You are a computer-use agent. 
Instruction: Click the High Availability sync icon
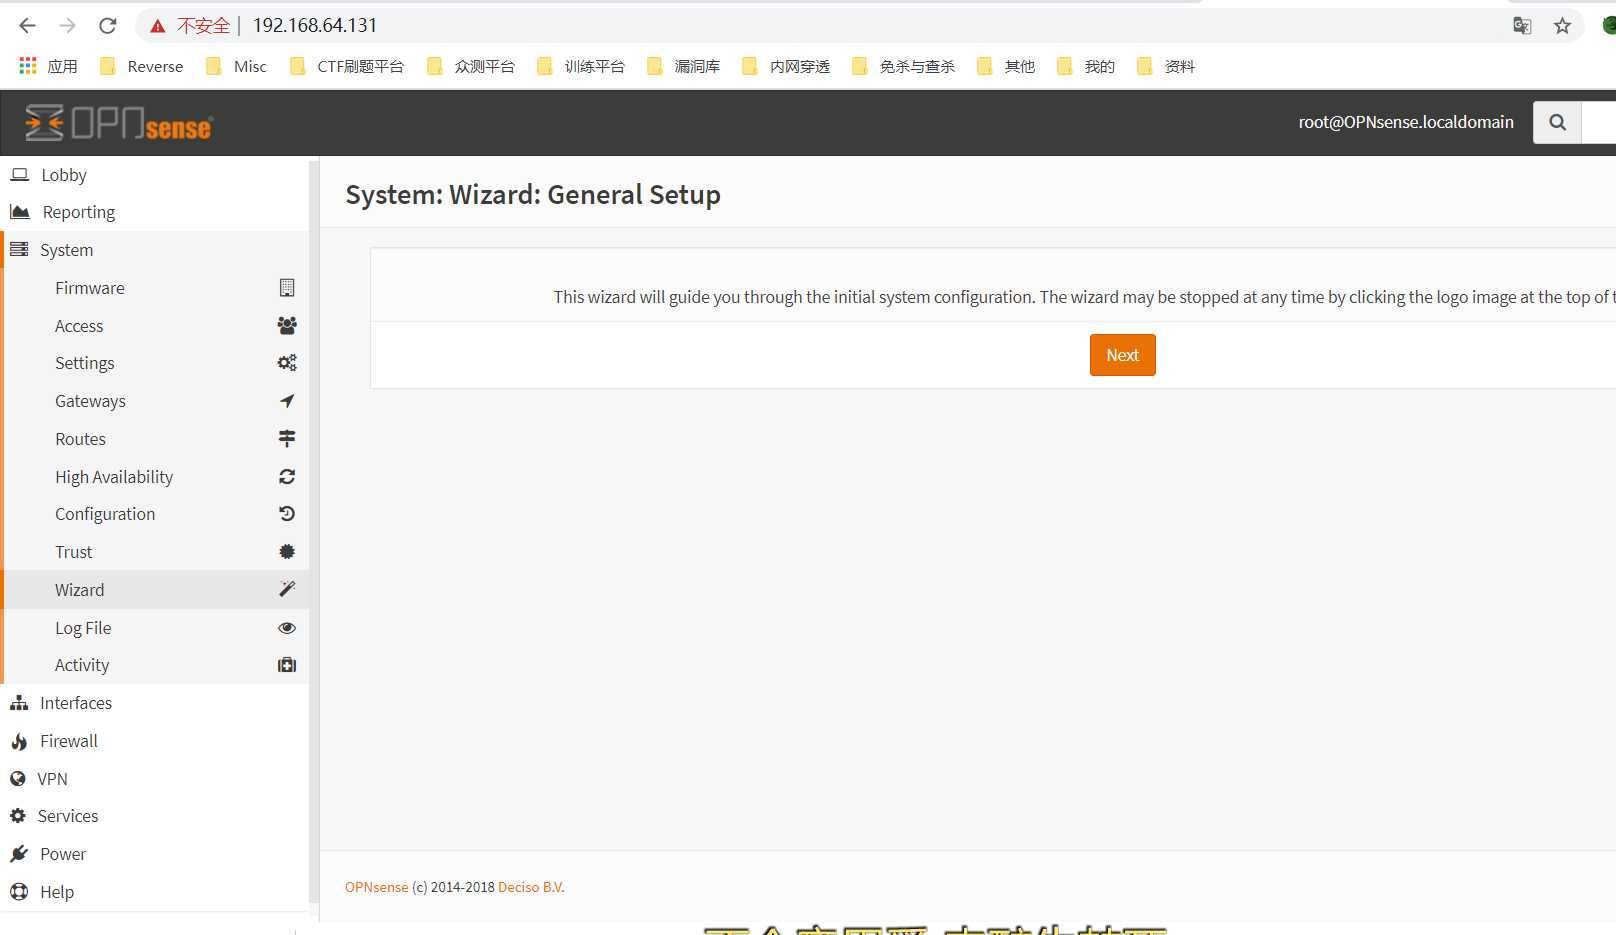click(287, 476)
